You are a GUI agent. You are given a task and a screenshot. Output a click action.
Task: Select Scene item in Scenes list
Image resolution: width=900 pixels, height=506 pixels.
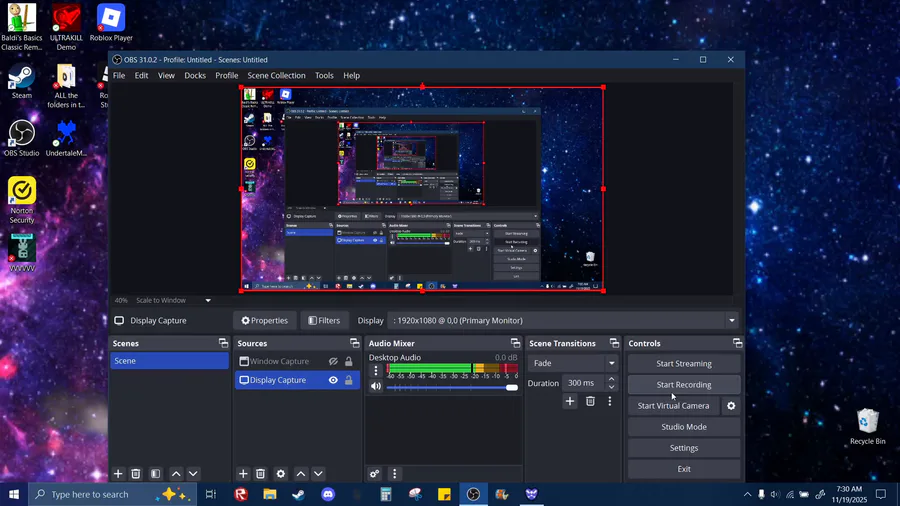click(169, 361)
